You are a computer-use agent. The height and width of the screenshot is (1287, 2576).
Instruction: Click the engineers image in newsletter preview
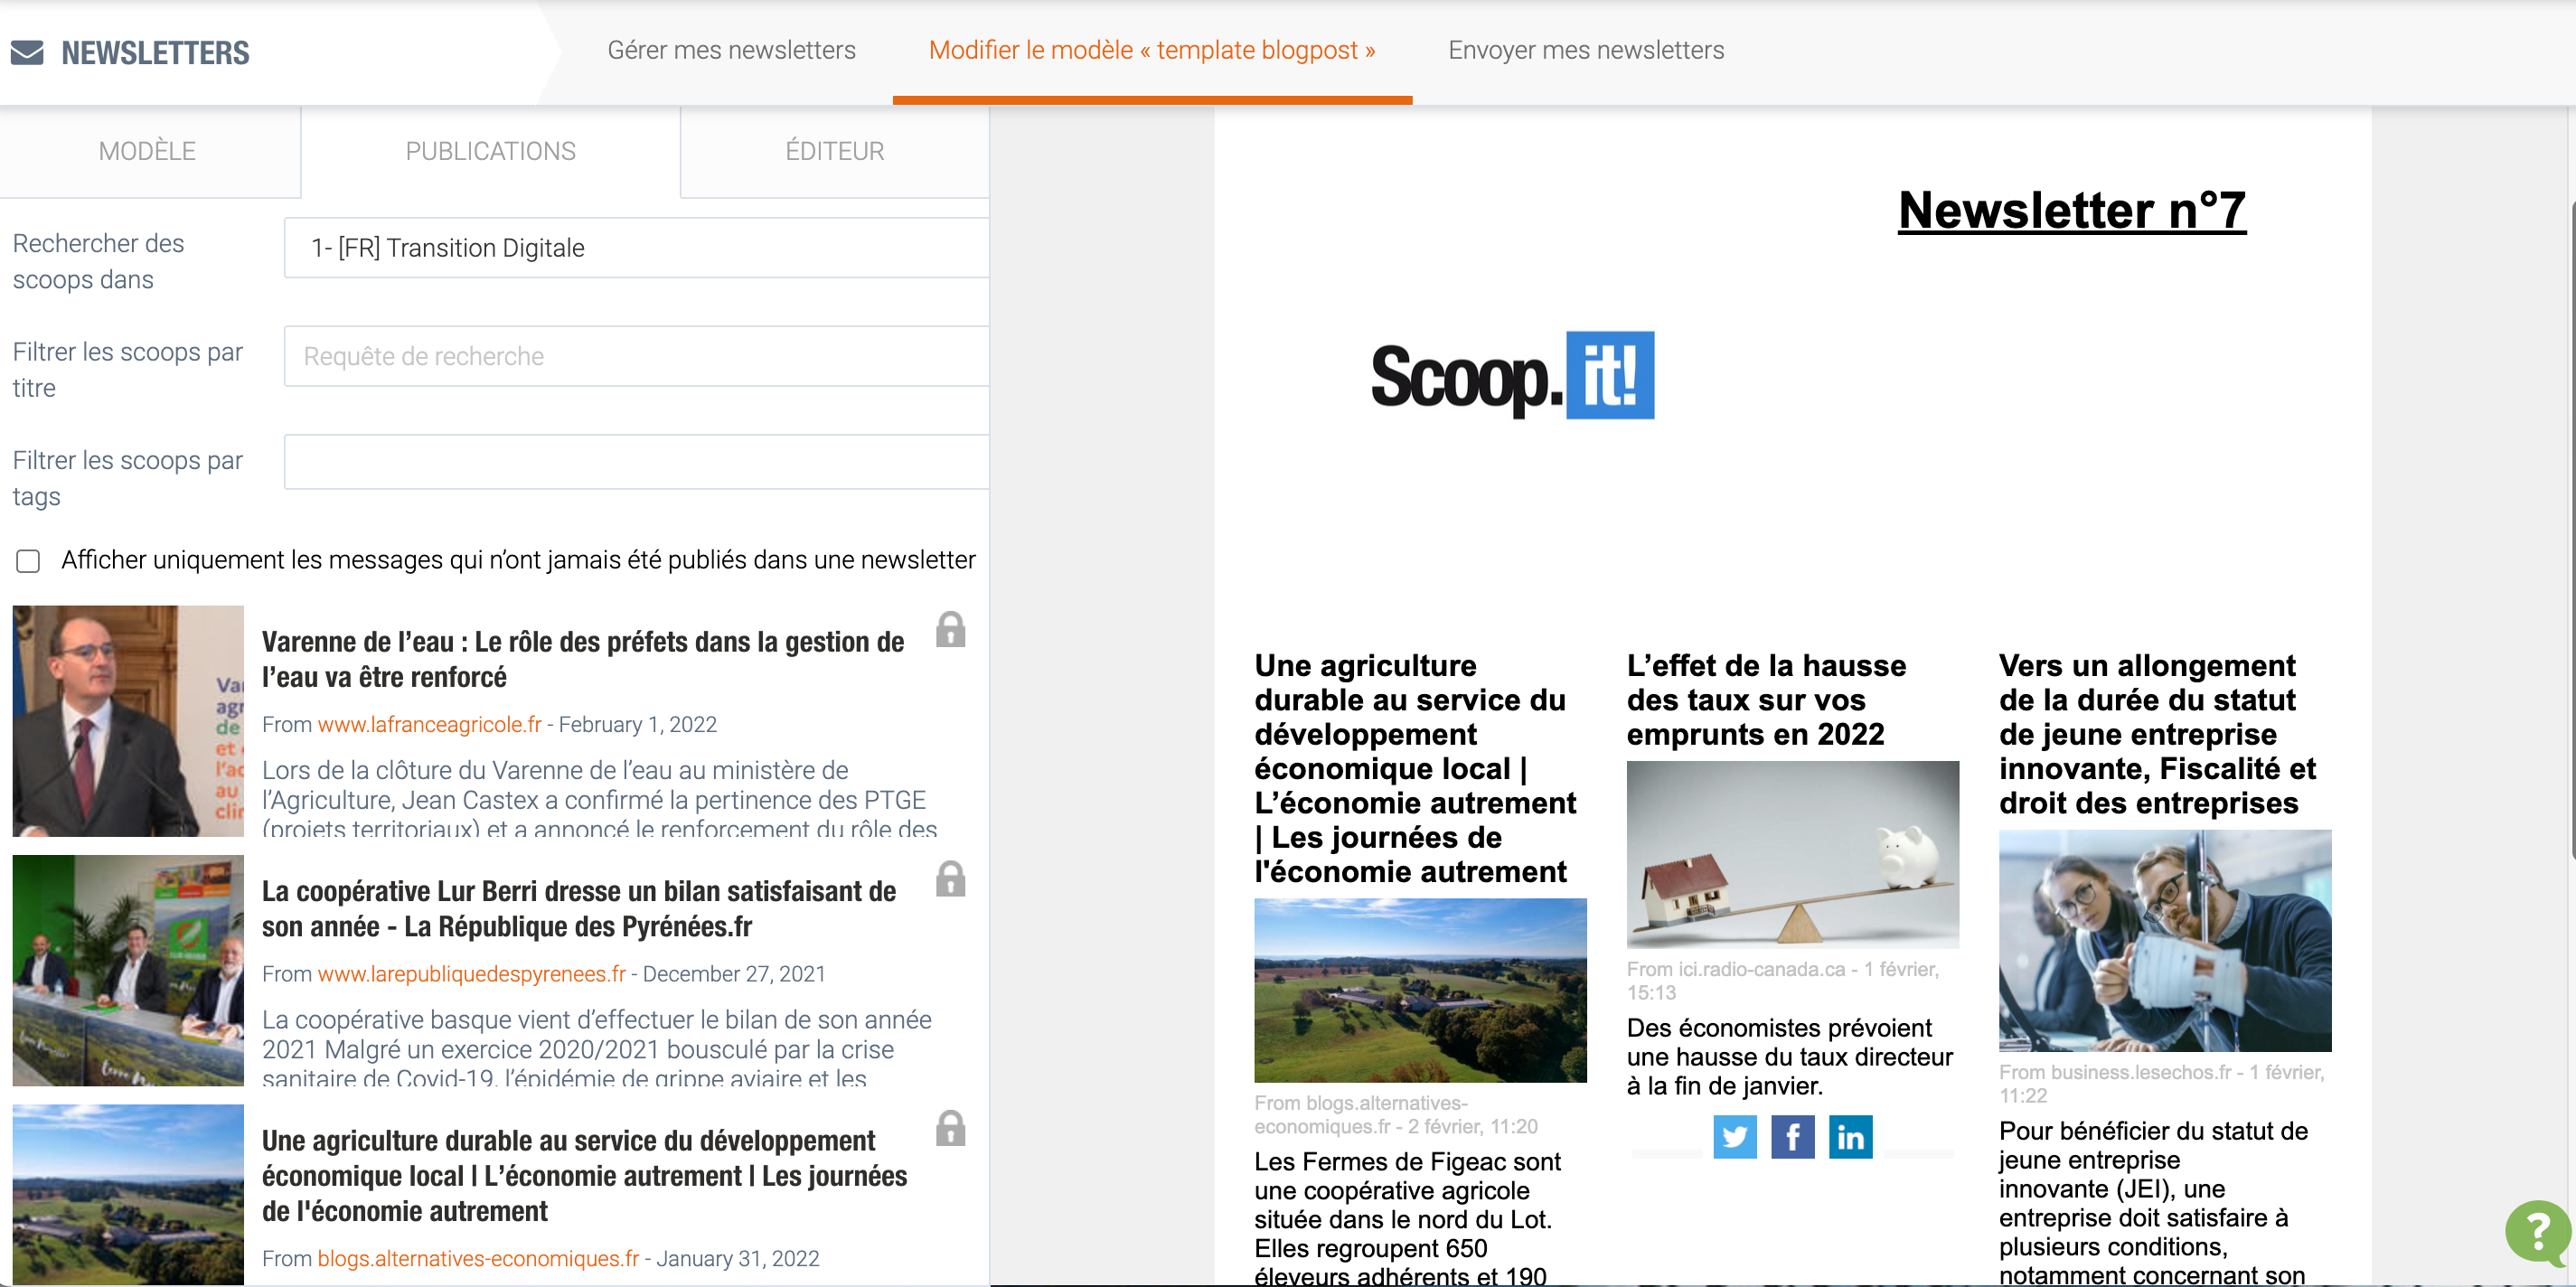click(x=2165, y=940)
